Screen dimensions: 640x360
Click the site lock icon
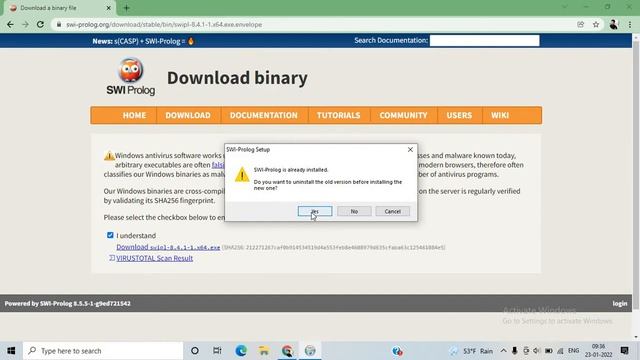tap(59, 24)
